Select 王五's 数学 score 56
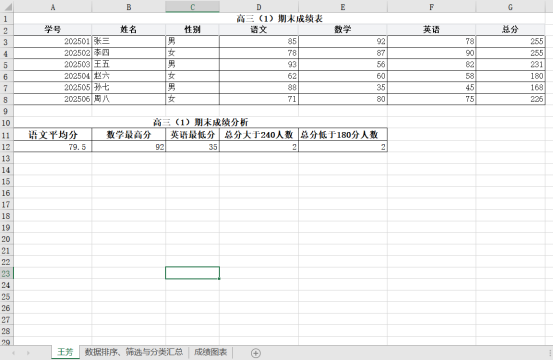The height and width of the screenshot is (360, 553). [343, 64]
